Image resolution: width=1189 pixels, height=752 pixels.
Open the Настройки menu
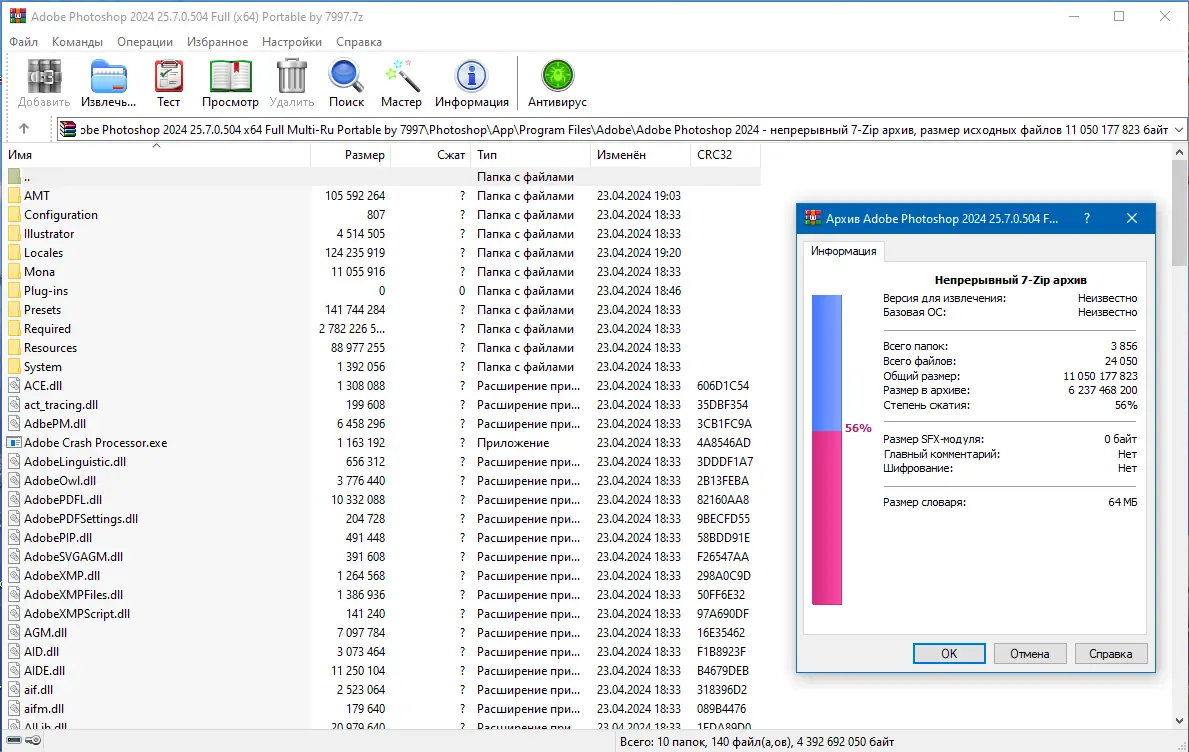pos(291,41)
